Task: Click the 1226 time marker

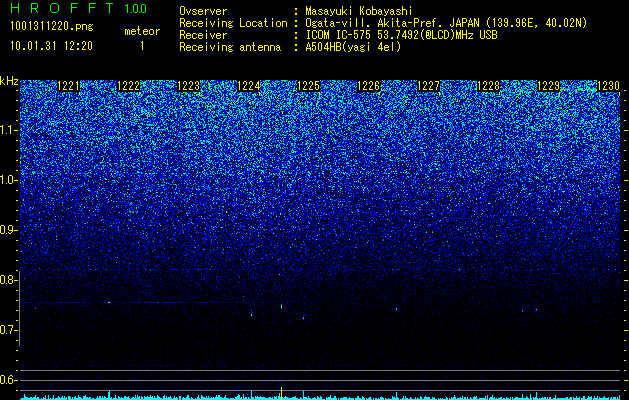Action: (368, 86)
